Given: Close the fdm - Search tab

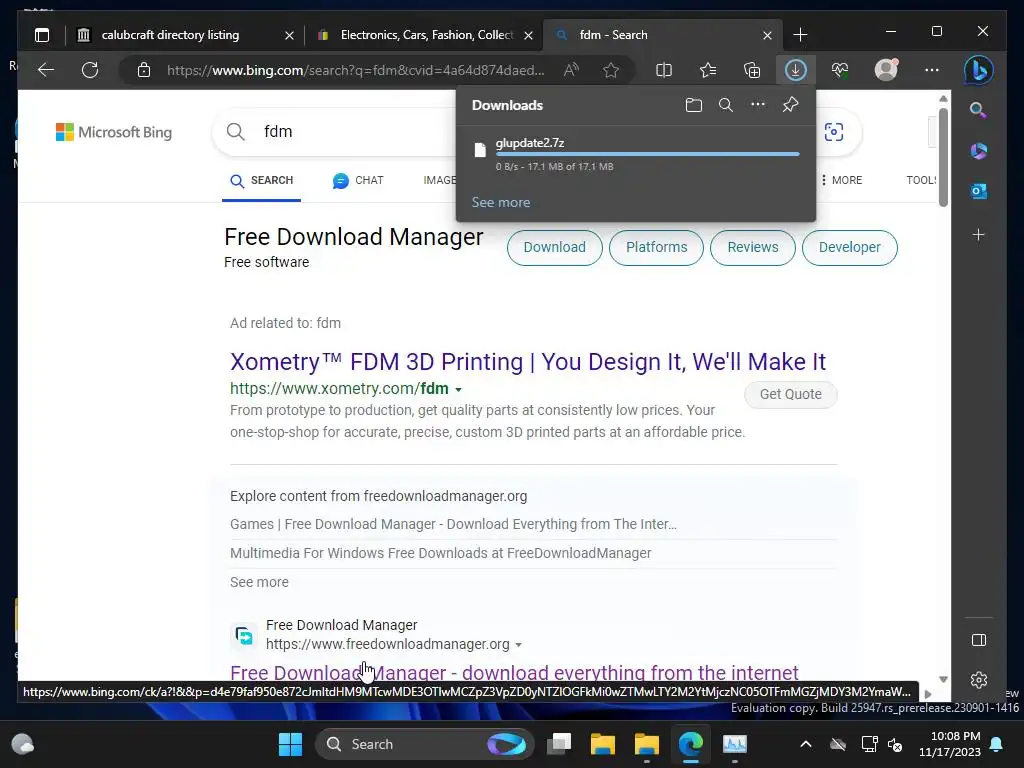Looking at the screenshot, I should [767, 35].
